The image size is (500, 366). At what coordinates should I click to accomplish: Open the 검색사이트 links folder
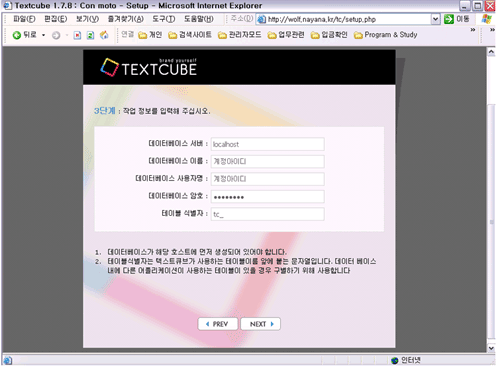click(190, 35)
